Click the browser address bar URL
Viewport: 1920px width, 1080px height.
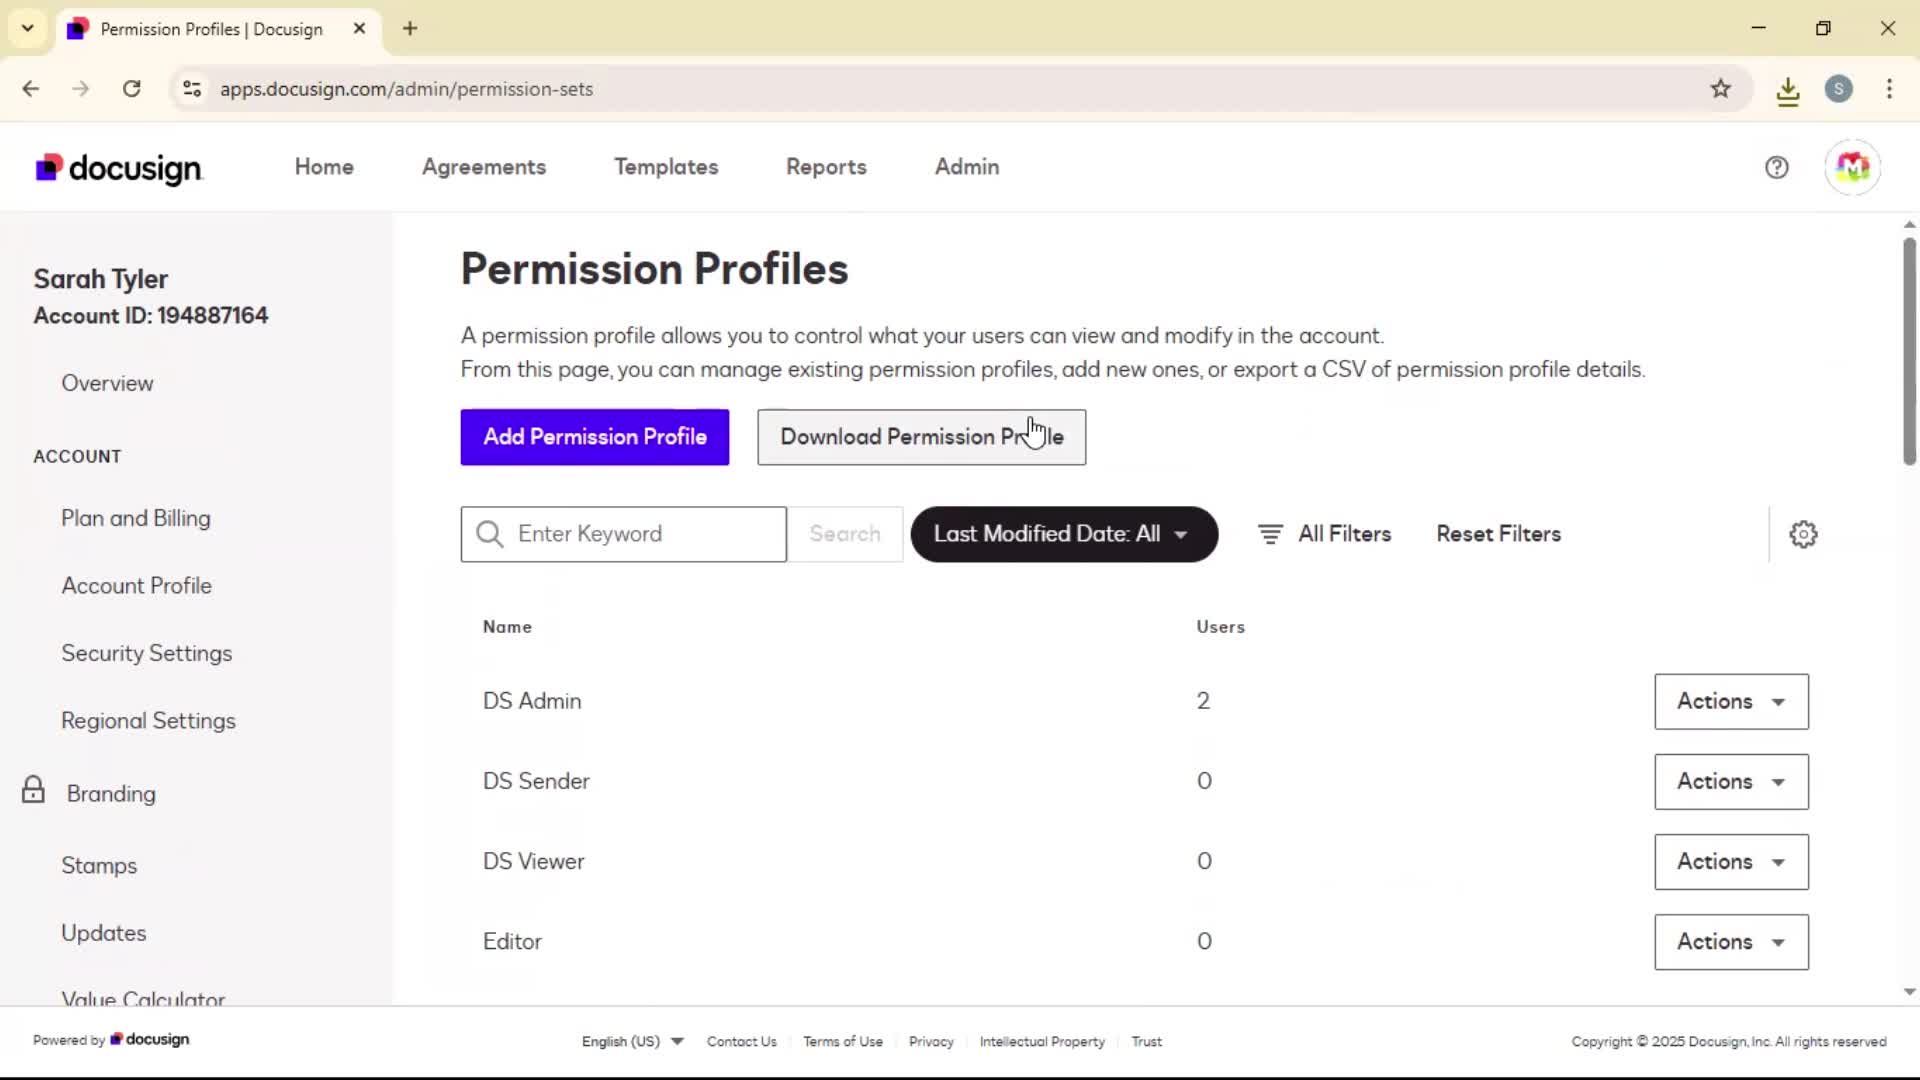(406, 89)
